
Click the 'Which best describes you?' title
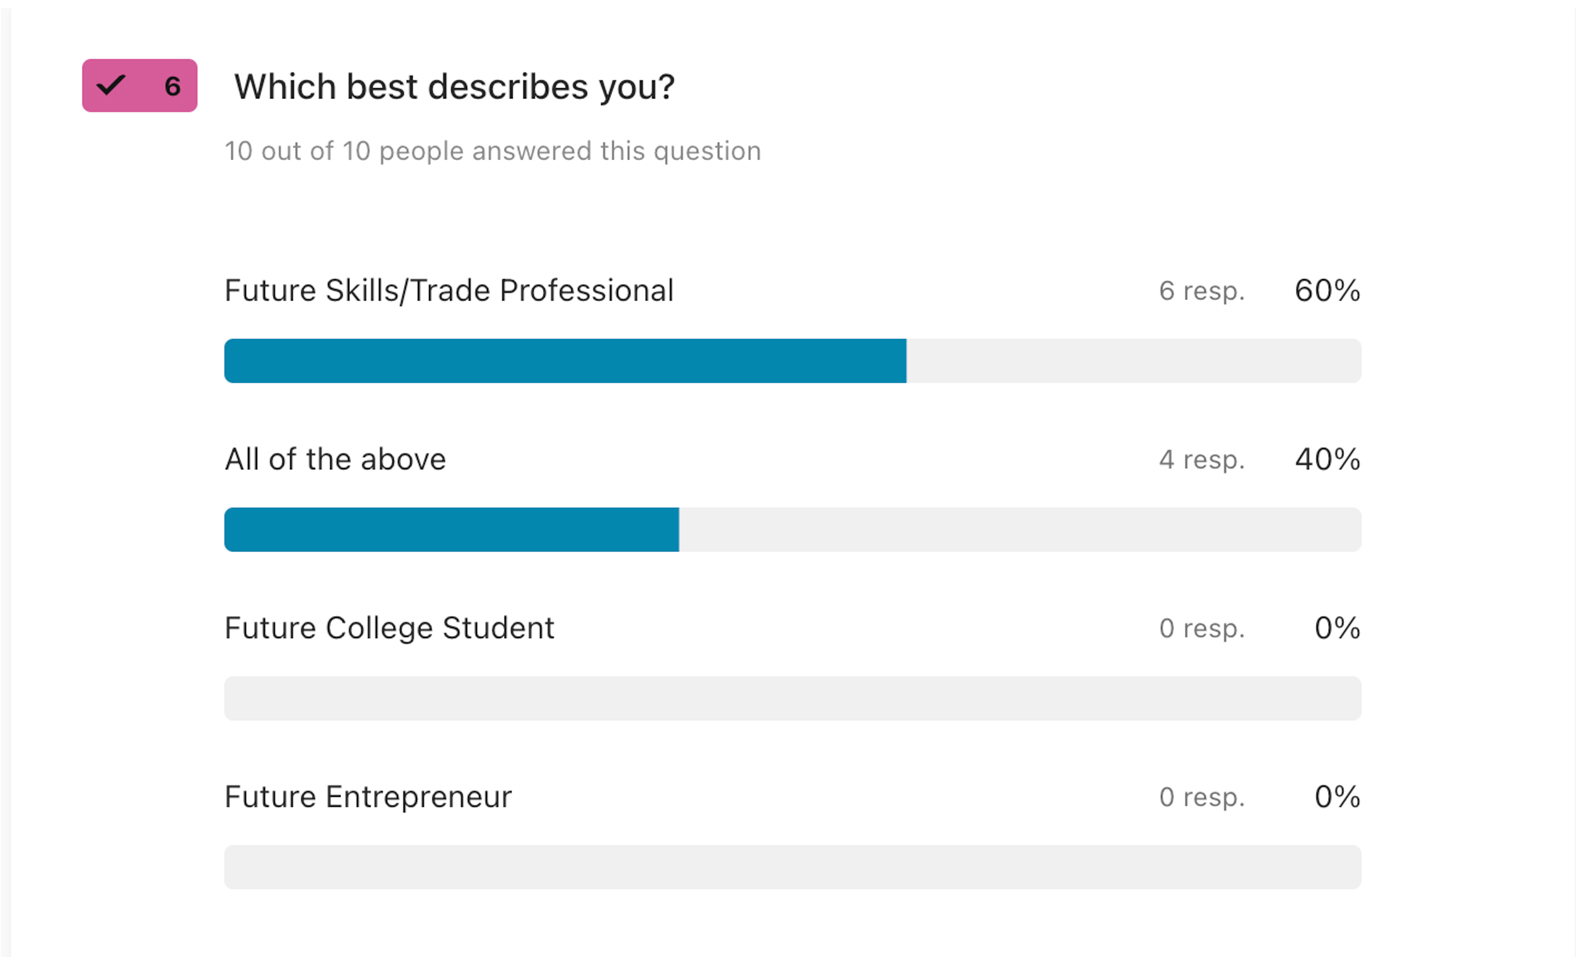pyautogui.click(x=454, y=87)
